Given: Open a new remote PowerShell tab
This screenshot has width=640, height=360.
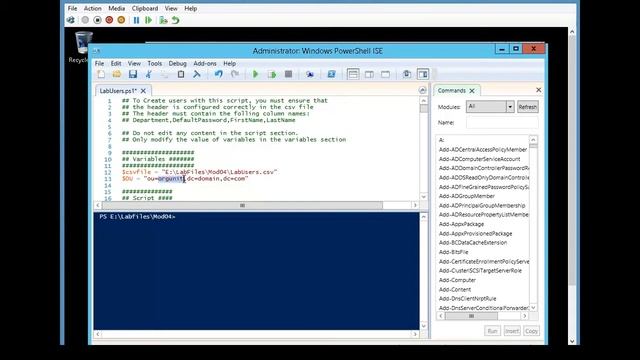Looking at the screenshot, I should 310,74.
